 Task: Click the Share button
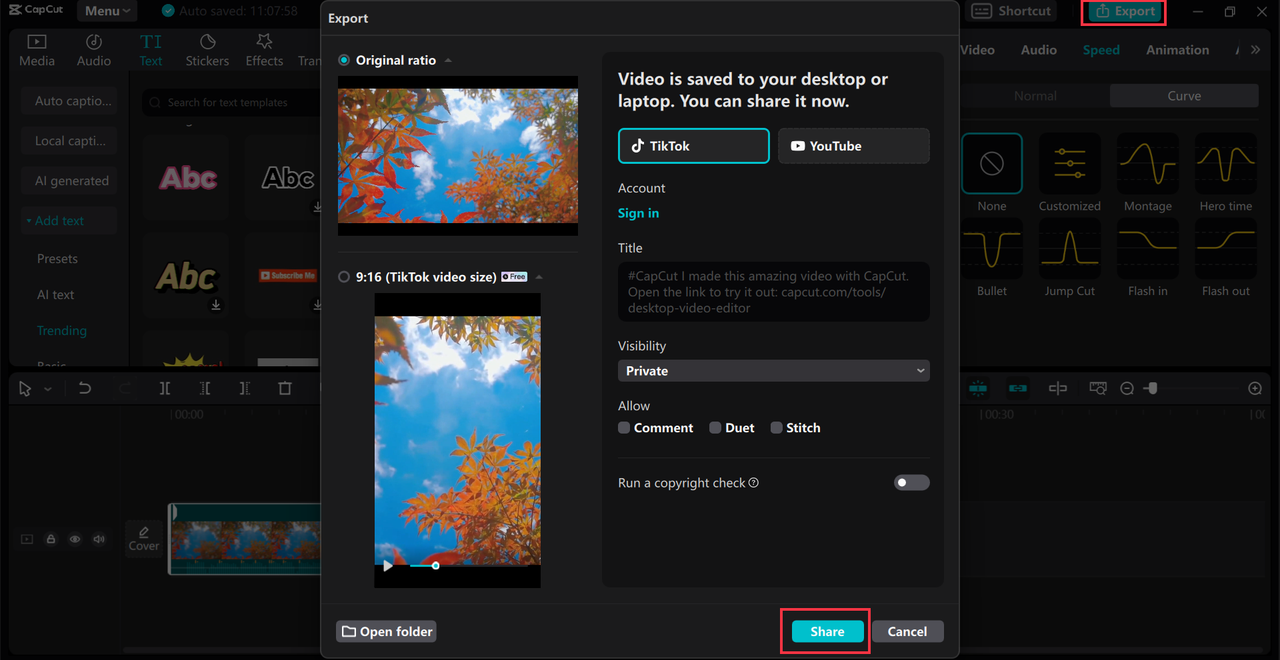coord(827,632)
